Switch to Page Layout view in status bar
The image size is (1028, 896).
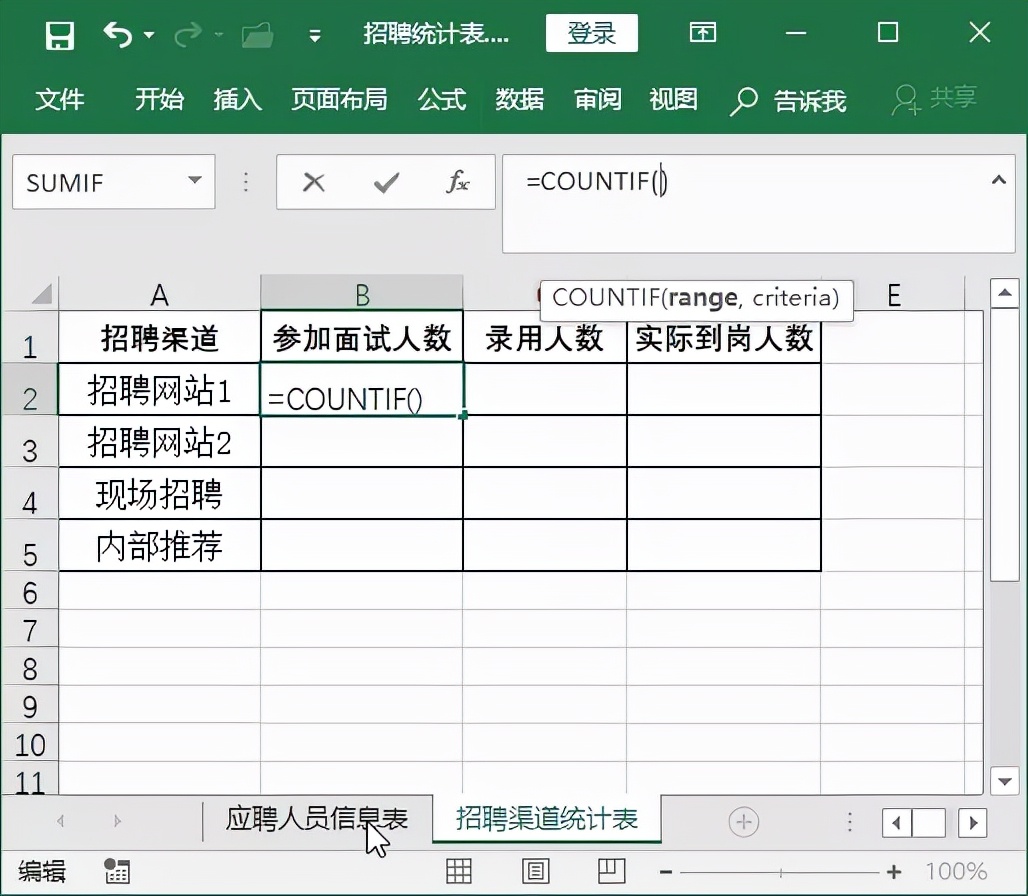[535, 872]
